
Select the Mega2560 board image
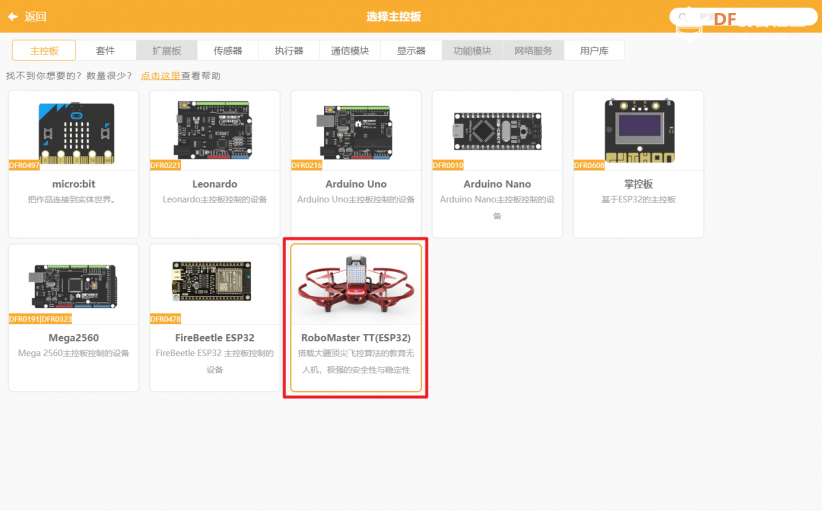pyautogui.click(x=73, y=286)
